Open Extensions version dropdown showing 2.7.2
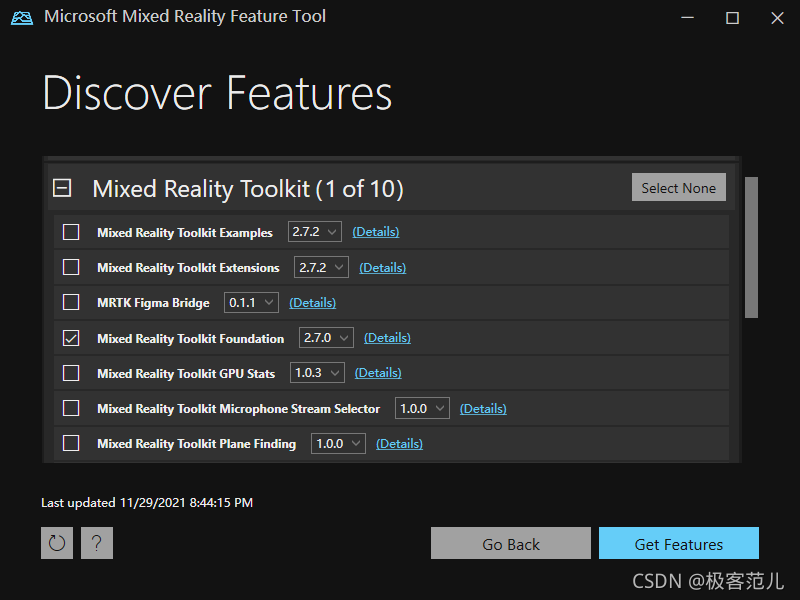The height and width of the screenshot is (600, 800). point(321,267)
